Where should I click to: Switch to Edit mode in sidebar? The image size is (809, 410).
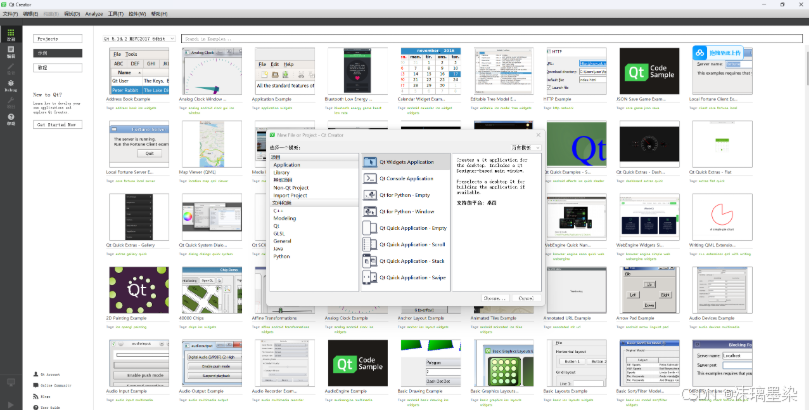pyautogui.click(x=11, y=52)
